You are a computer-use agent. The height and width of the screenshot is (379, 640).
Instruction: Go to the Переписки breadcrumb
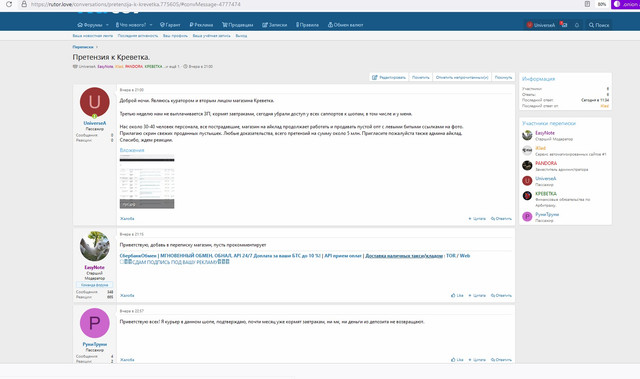pyautogui.click(x=83, y=47)
